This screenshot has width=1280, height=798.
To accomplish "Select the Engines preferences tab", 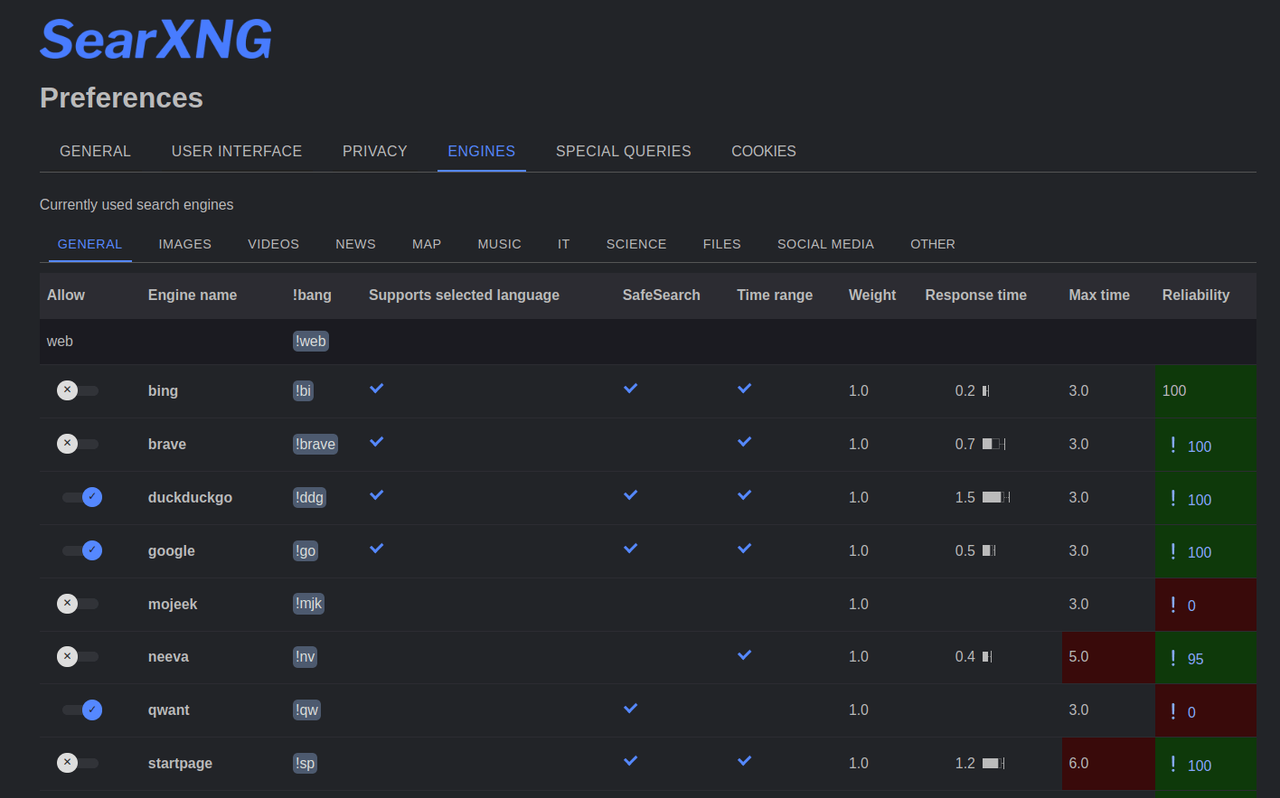I will coord(481,151).
